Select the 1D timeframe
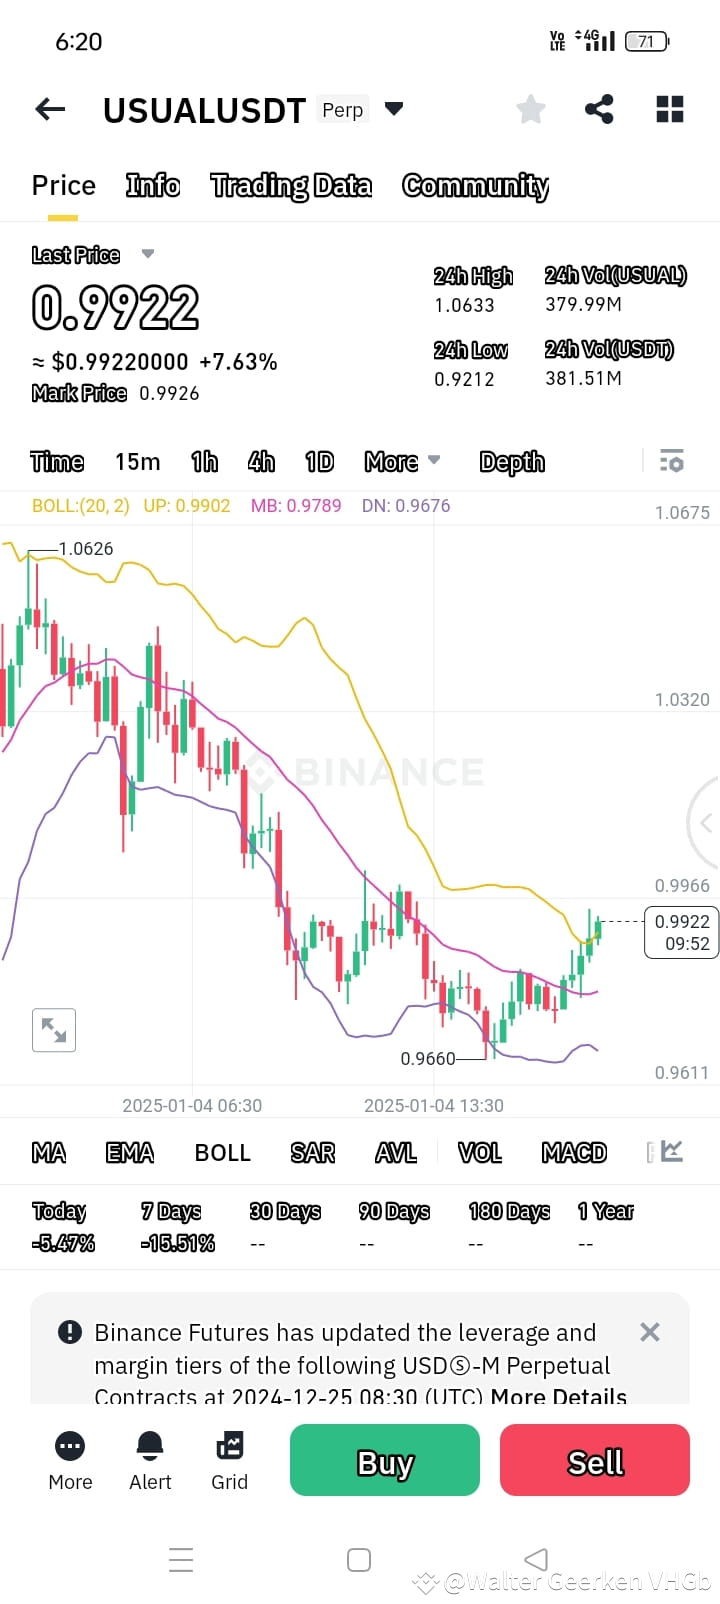Screen dimensions: 720x1604 [x=319, y=461]
